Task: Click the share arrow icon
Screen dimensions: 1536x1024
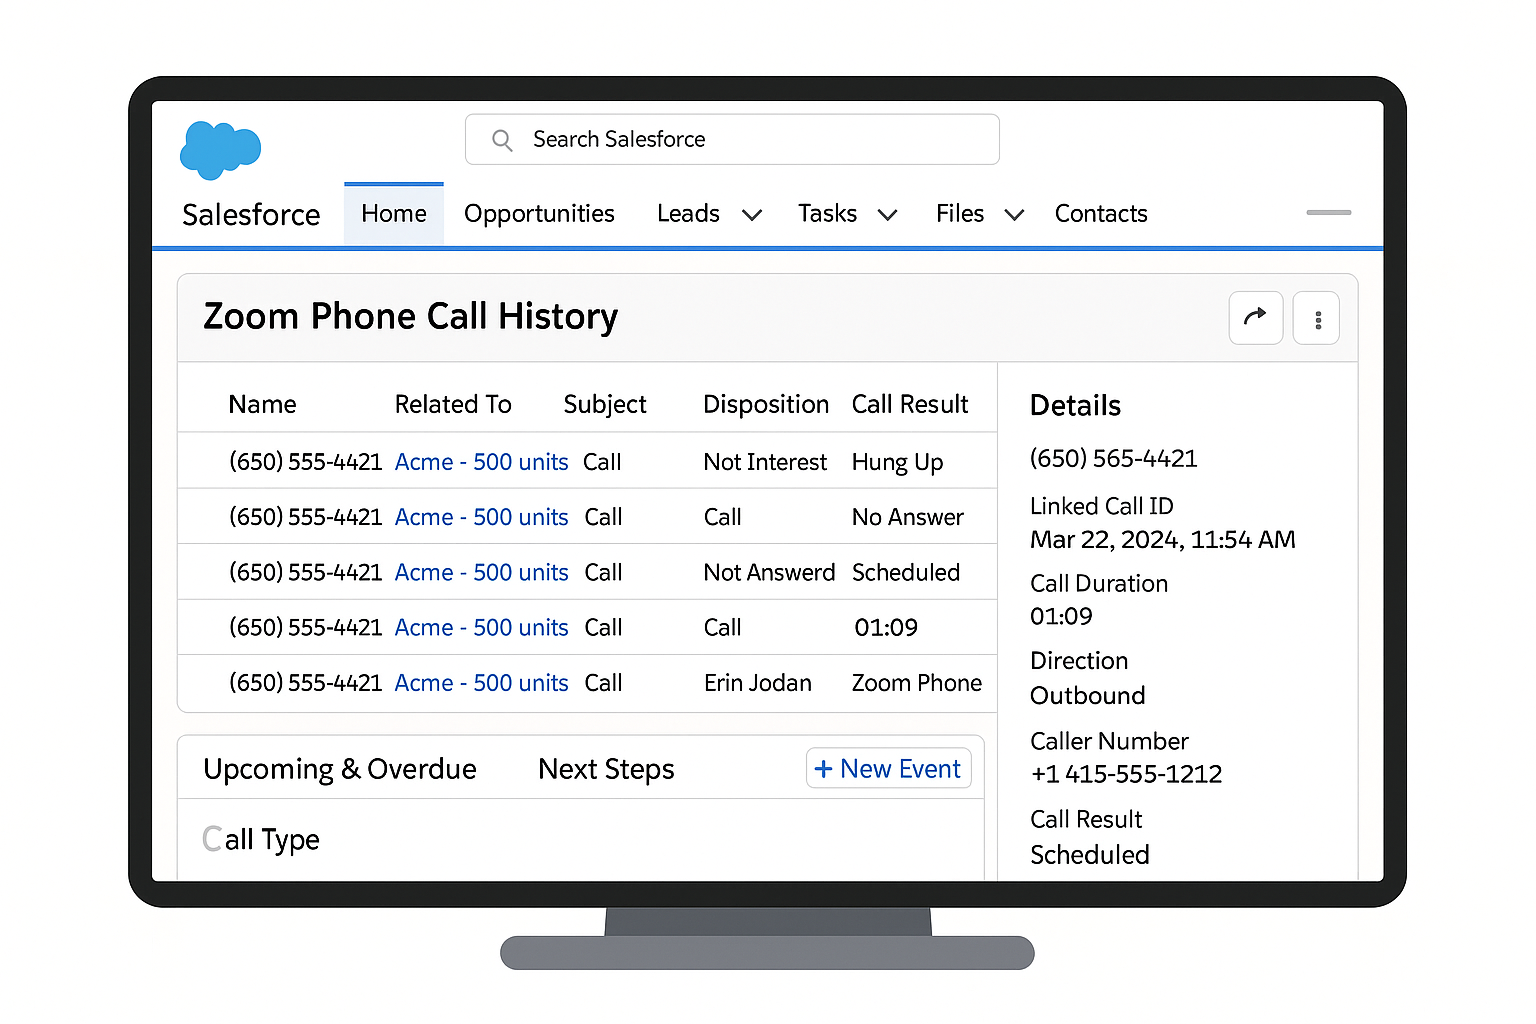Action: click(1255, 318)
